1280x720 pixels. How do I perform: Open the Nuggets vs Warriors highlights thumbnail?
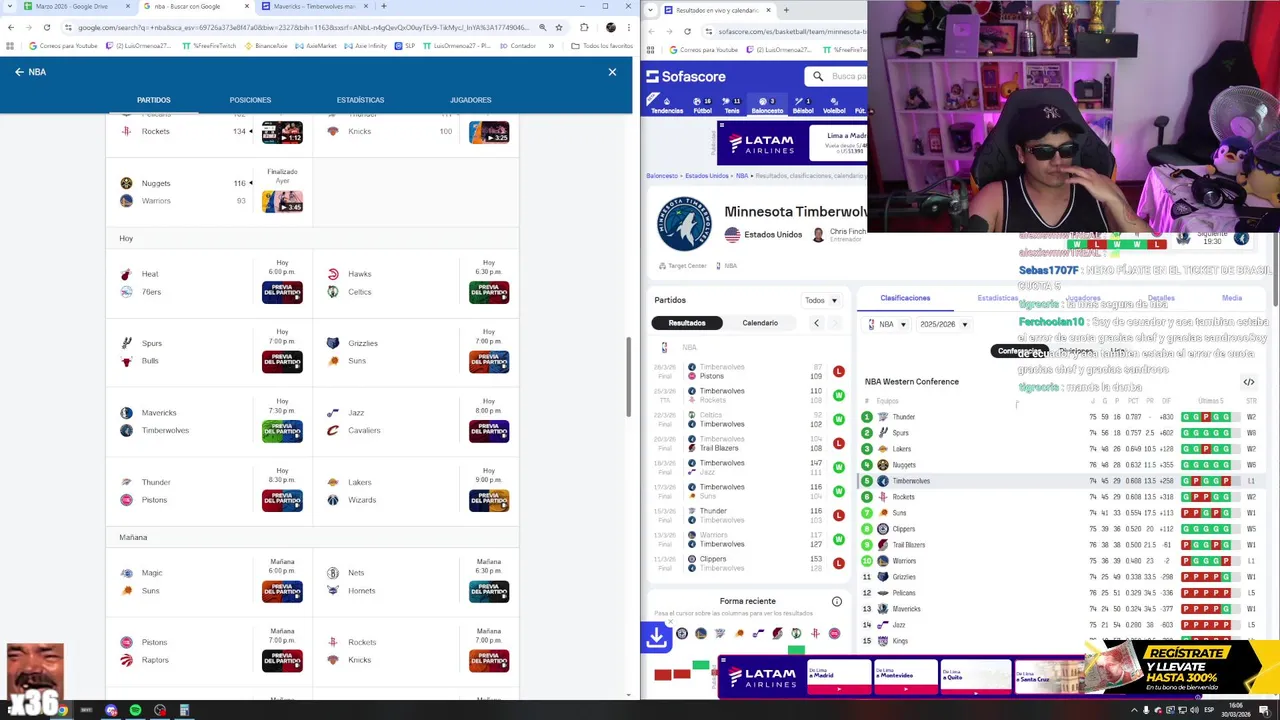[x=282, y=201]
